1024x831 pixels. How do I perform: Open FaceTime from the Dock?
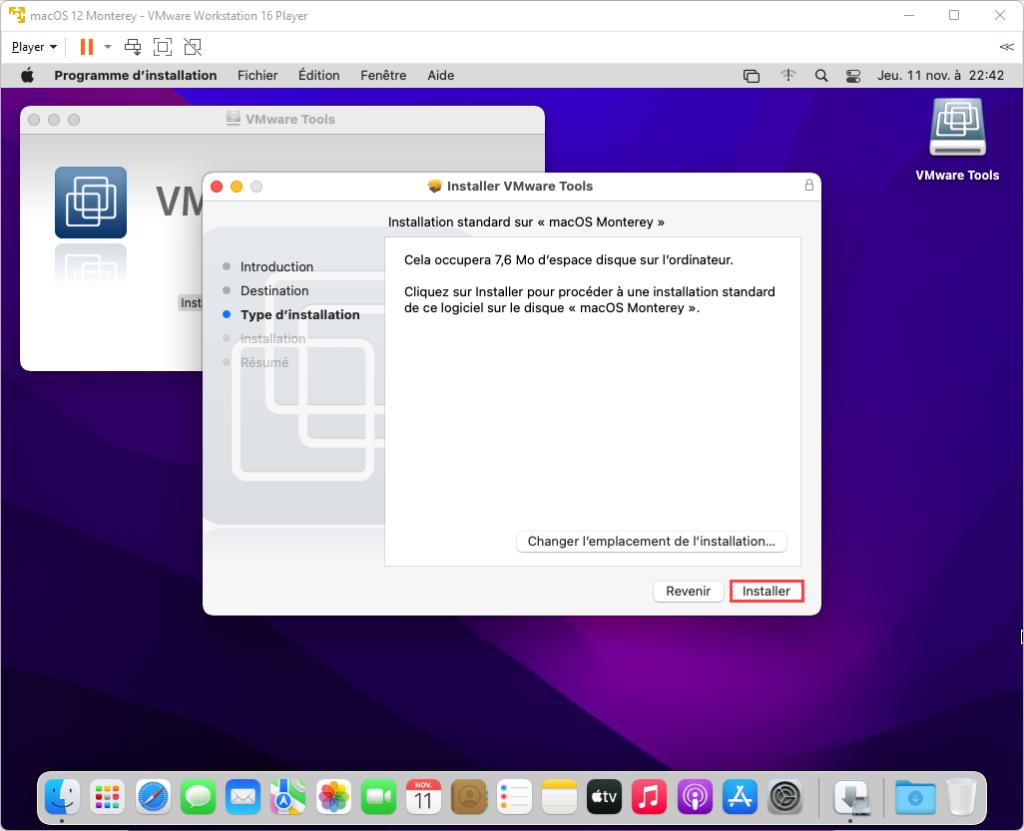(378, 797)
